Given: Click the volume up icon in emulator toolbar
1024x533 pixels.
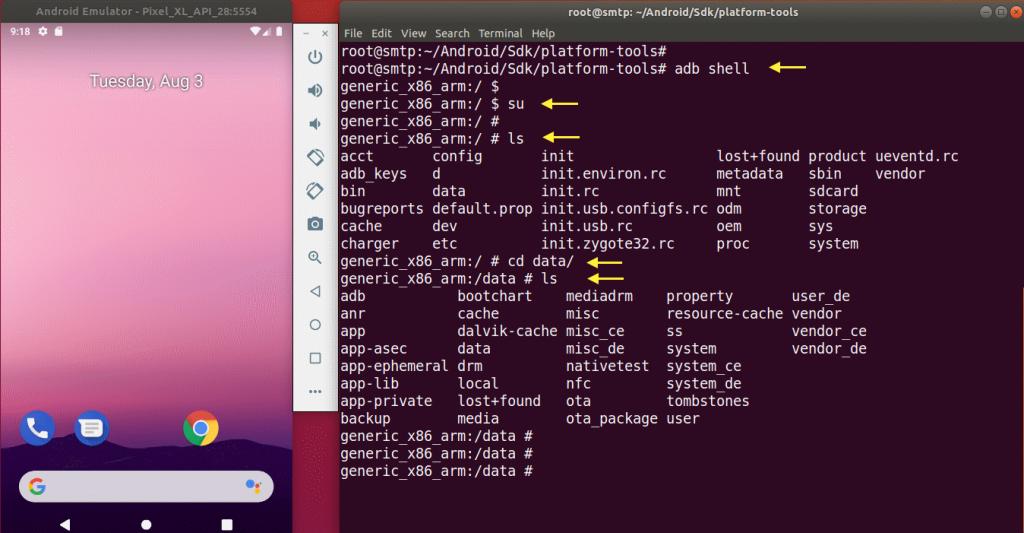Looking at the screenshot, I should [x=315, y=90].
